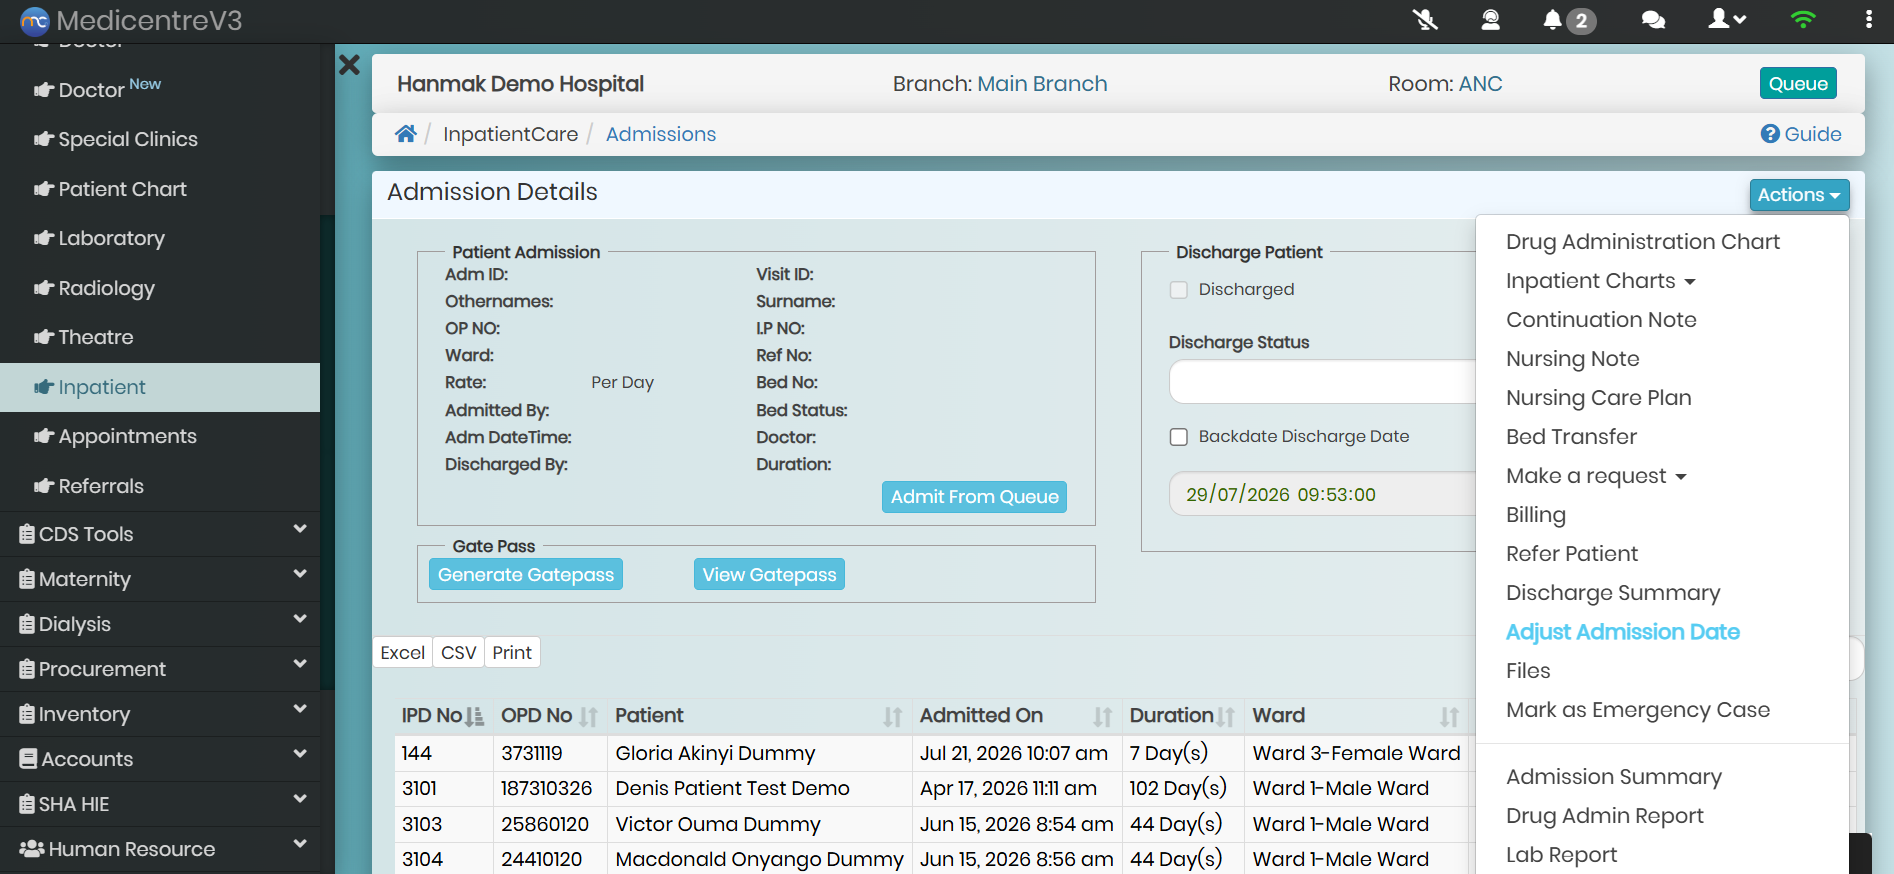Click the Guide help question icon

tap(1770, 134)
